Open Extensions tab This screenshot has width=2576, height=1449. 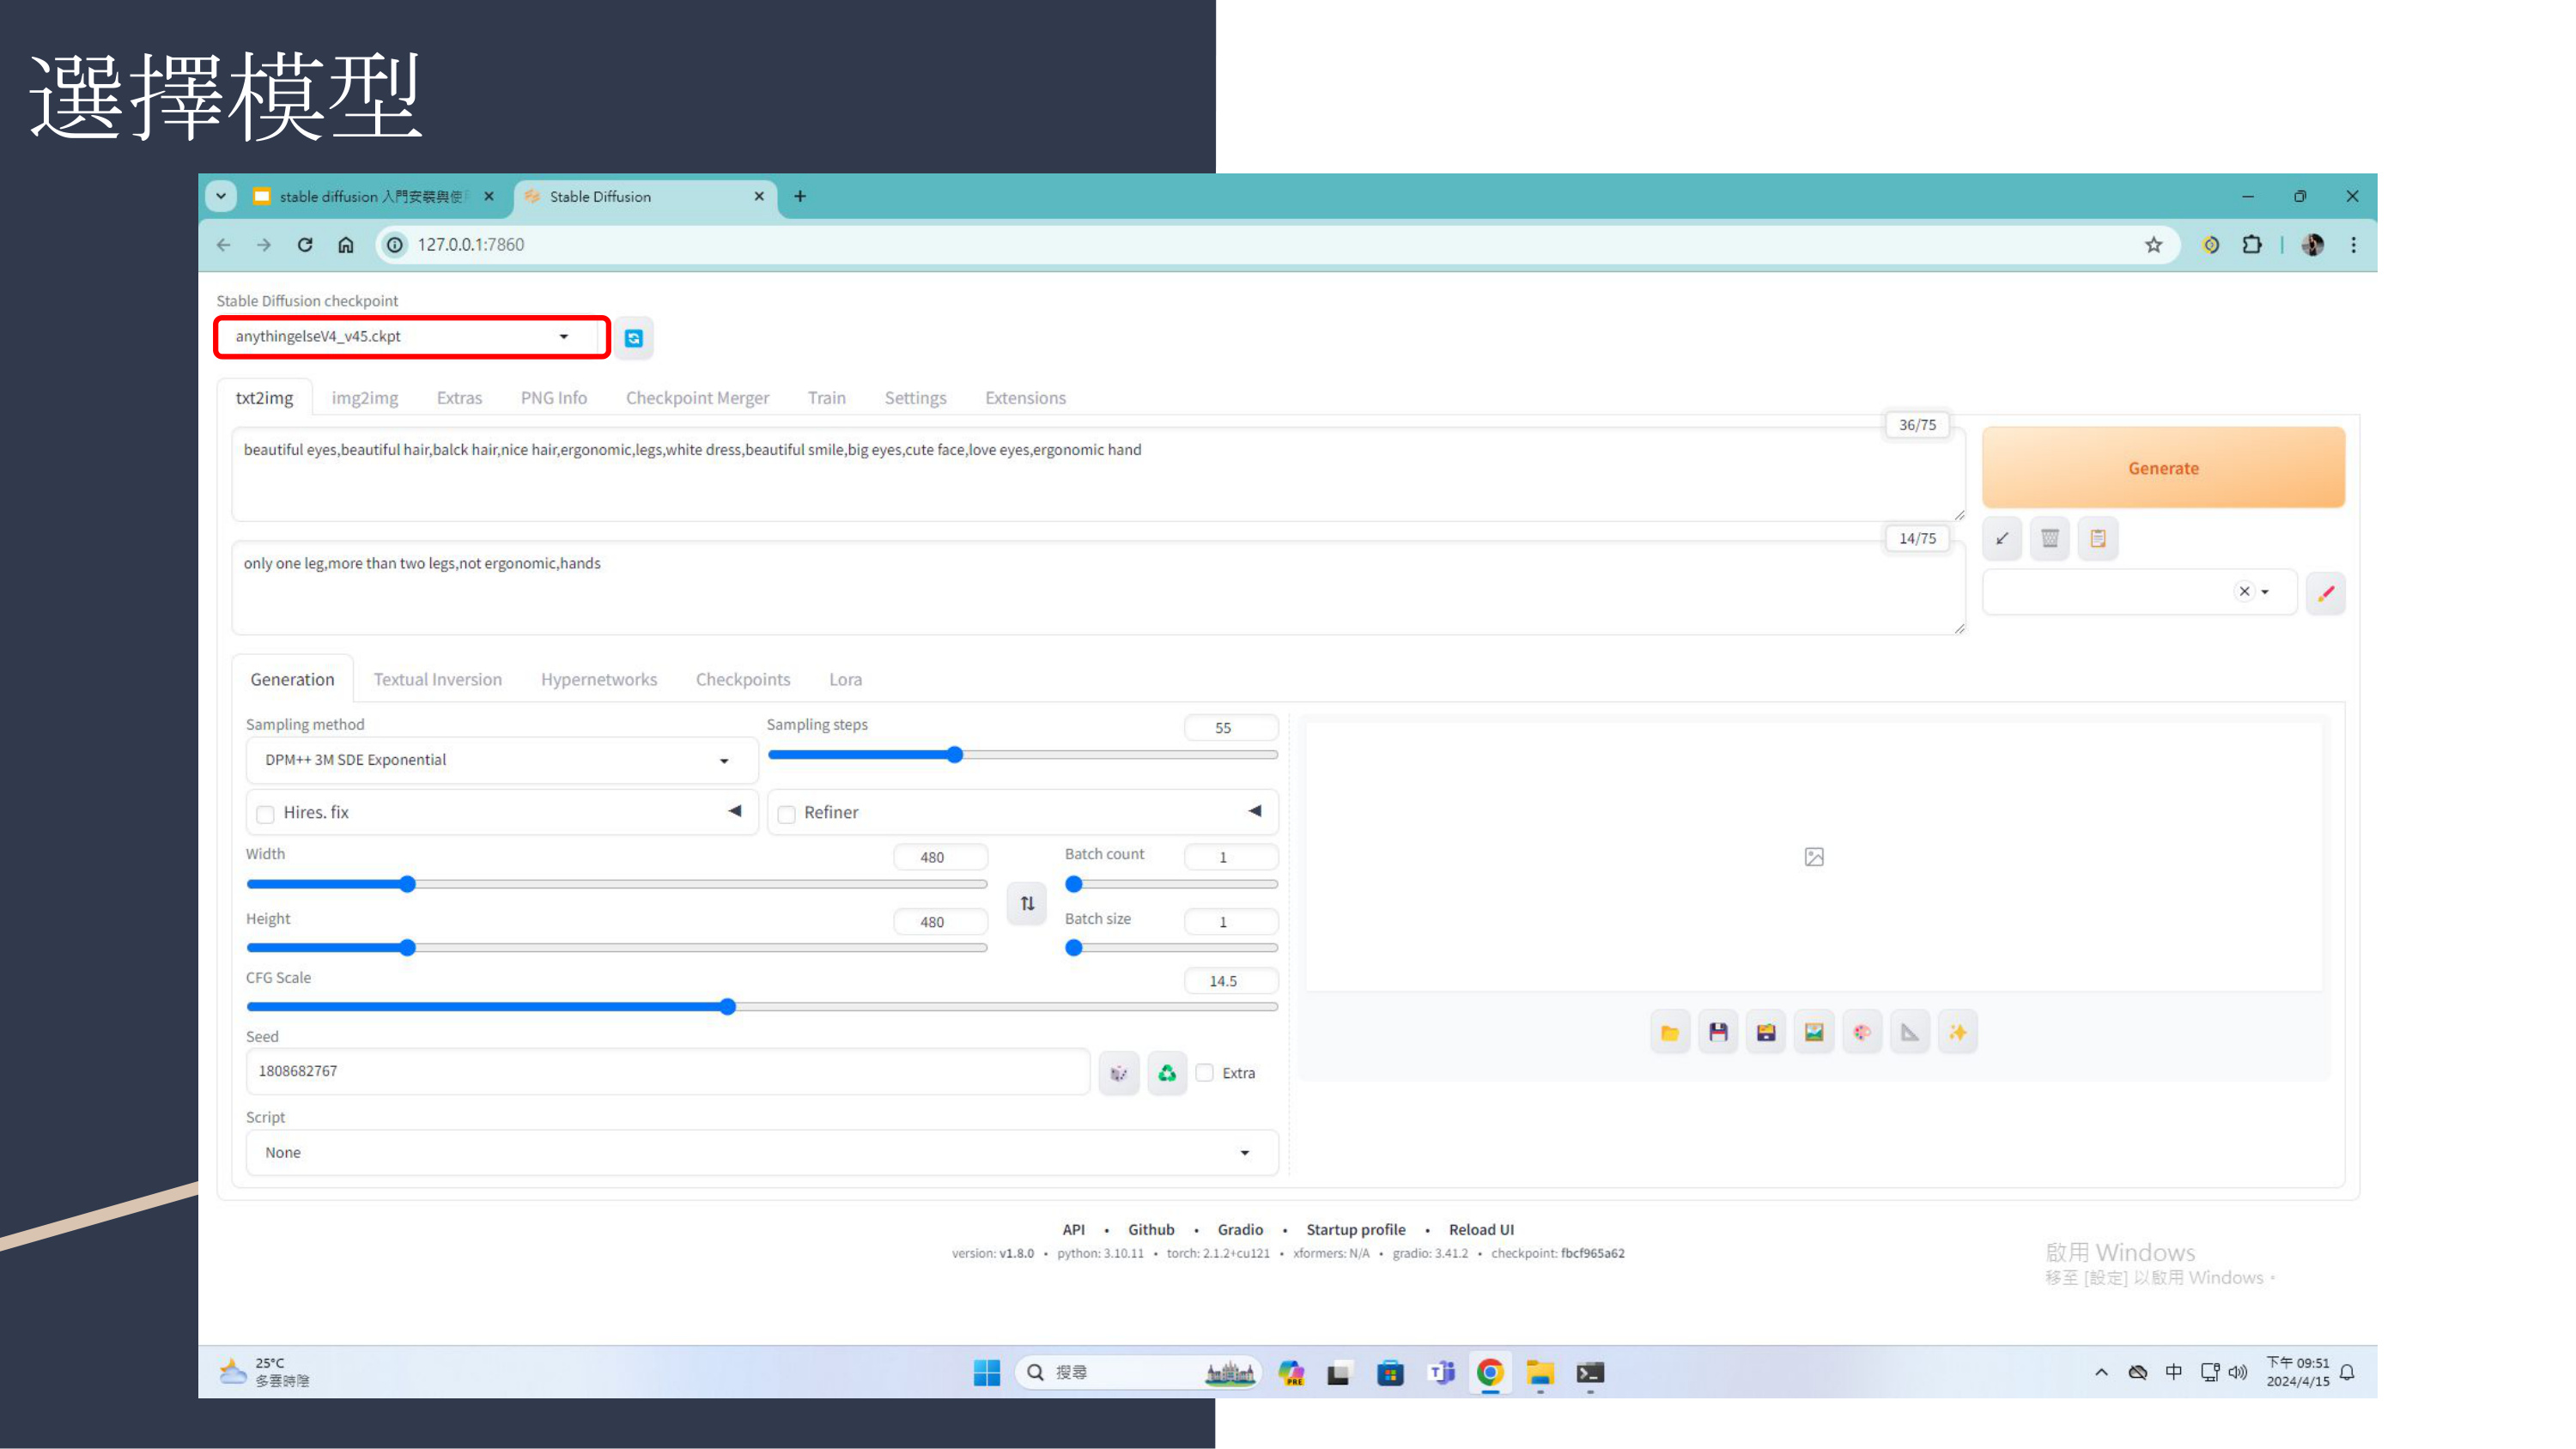1025,398
